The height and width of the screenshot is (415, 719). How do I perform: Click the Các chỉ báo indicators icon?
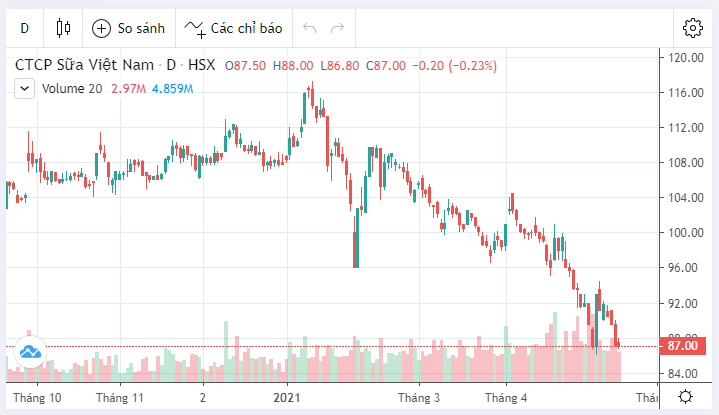[x=194, y=27]
